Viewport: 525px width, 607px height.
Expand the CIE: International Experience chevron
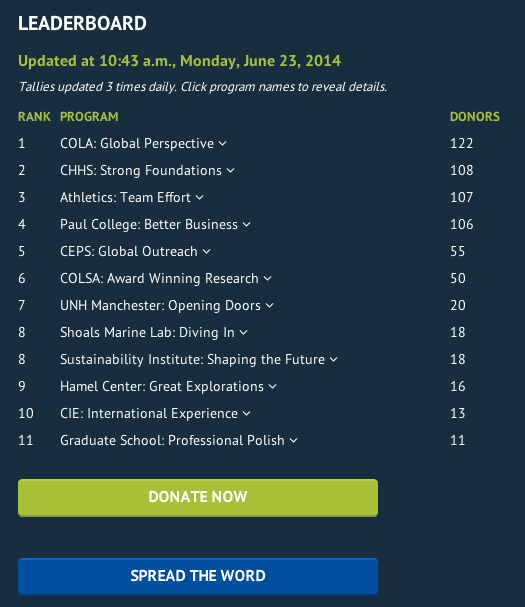coord(247,414)
